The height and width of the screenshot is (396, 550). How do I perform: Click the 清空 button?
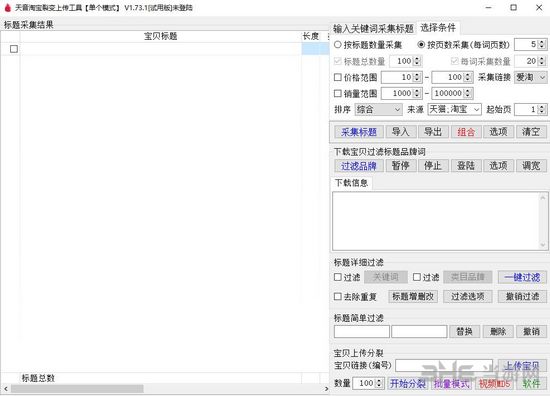click(x=531, y=132)
